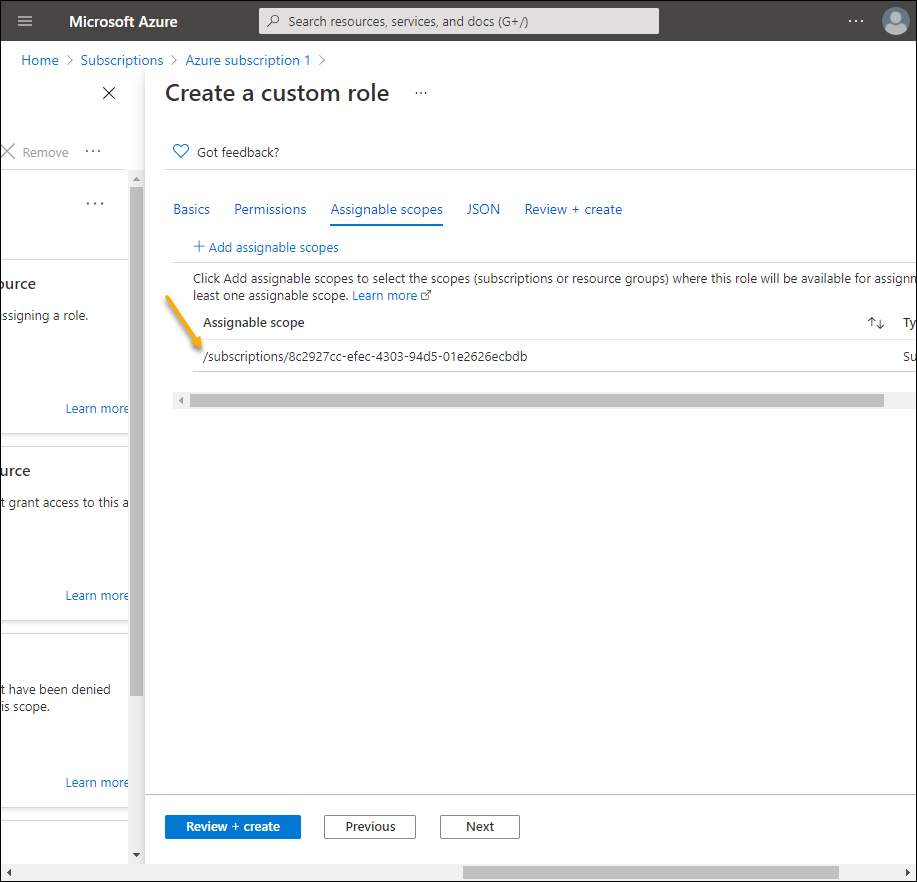Image resolution: width=917 pixels, height=882 pixels.
Task: Open ellipsis beside Create a custom role title
Action: pyautogui.click(x=421, y=93)
